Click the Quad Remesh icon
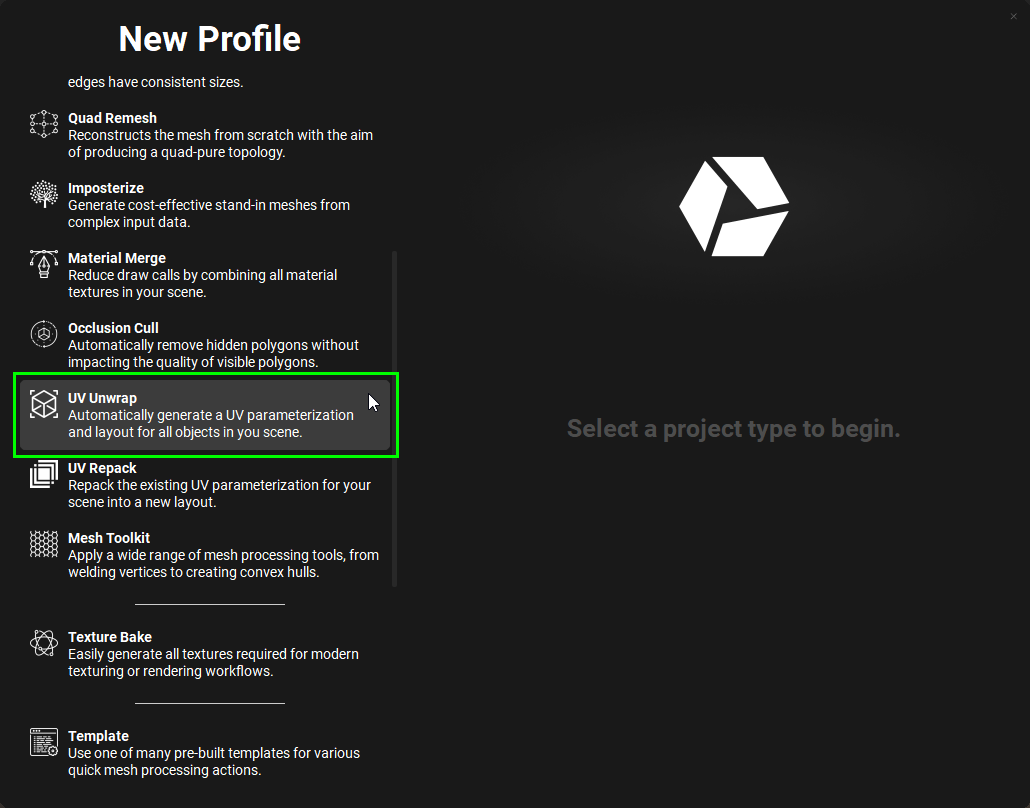This screenshot has height=808, width=1030. pyautogui.click(x=44, y=124)
